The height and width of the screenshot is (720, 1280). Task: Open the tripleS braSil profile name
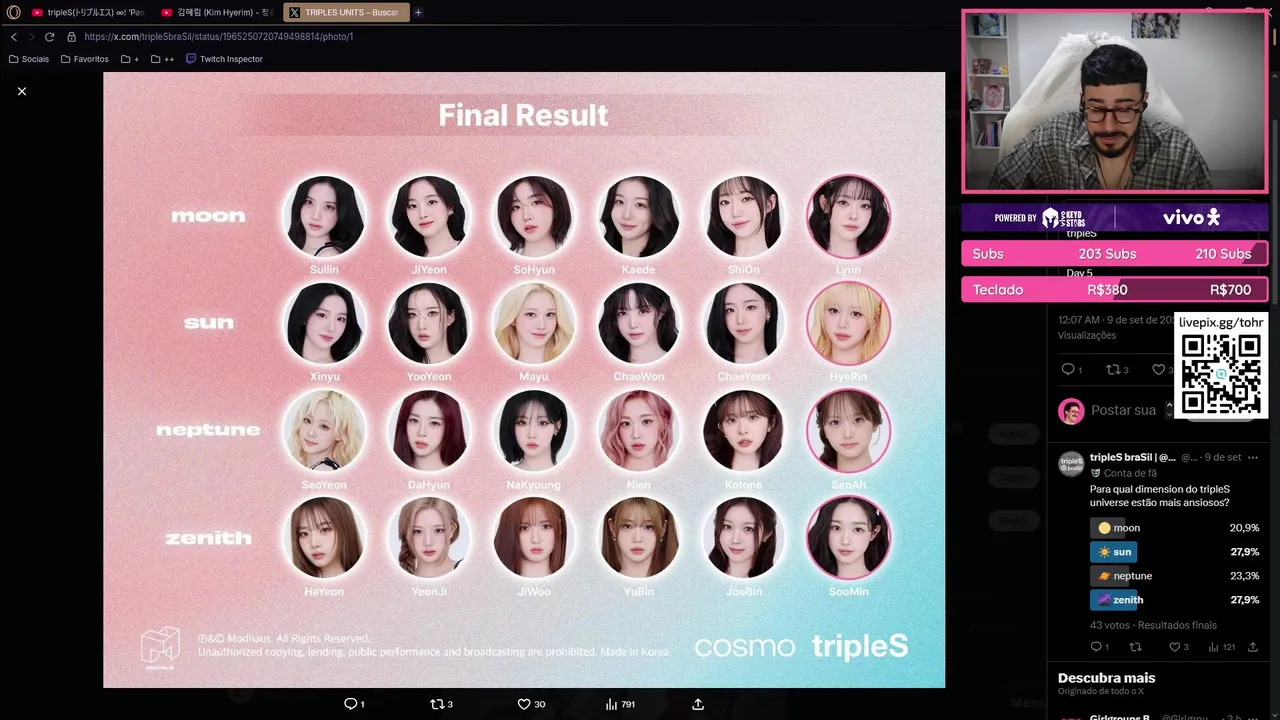(1132, 457)
